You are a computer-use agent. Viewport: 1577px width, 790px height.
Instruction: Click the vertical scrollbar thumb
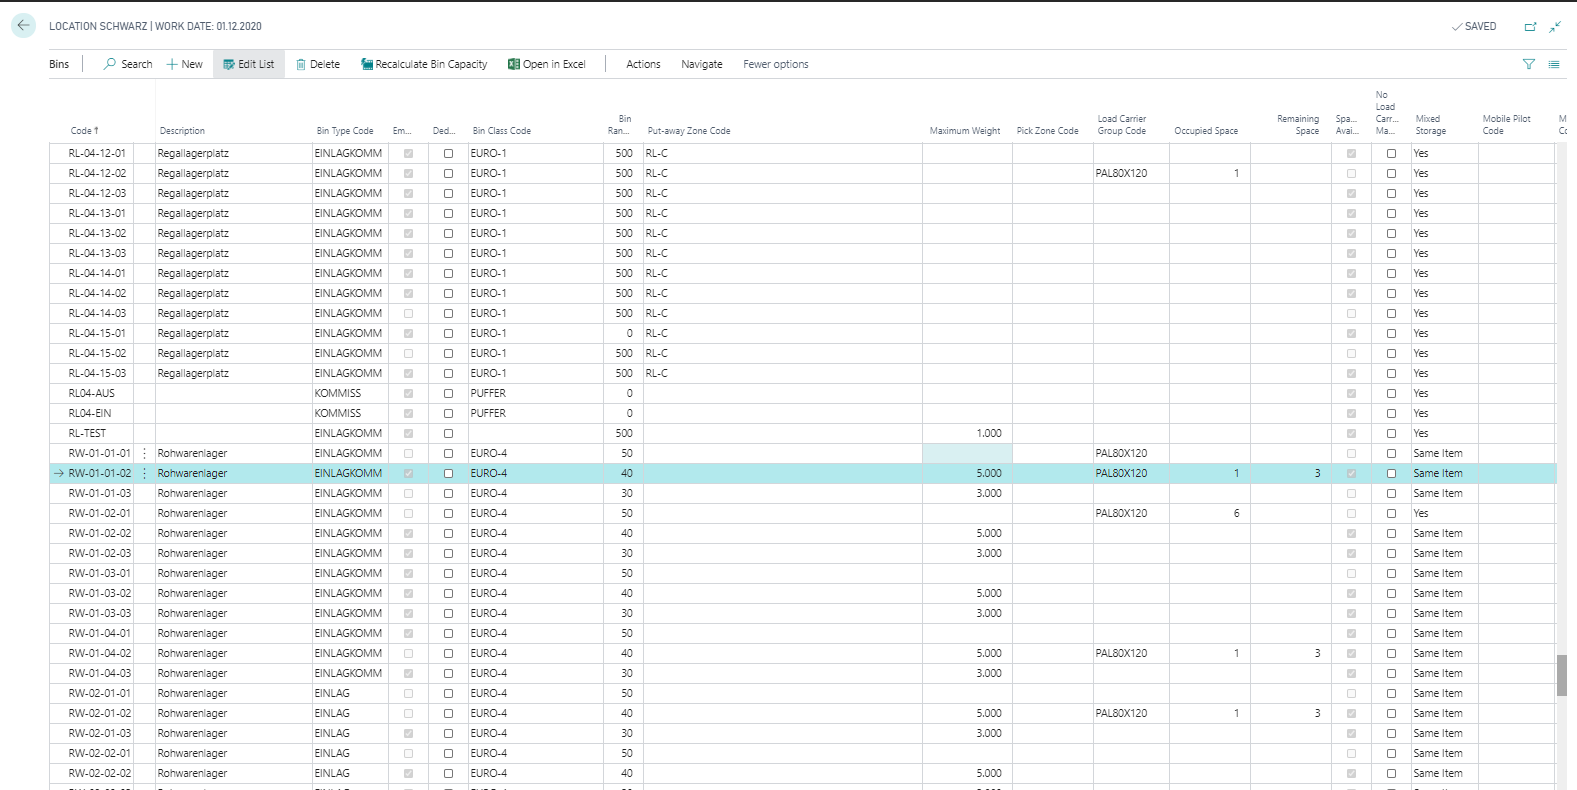tap(1562, 675)
